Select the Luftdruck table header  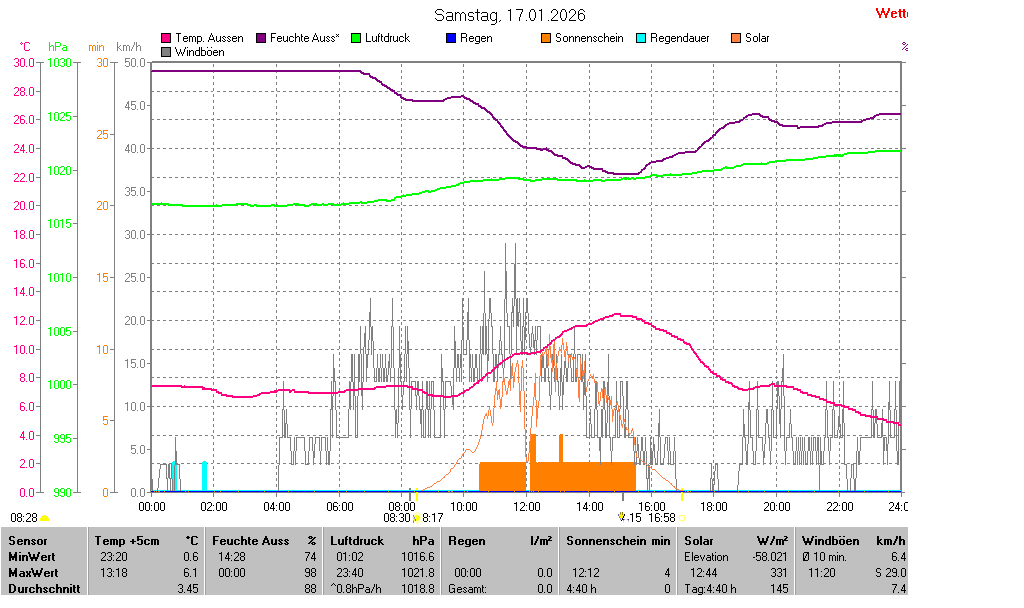[371, 541]
